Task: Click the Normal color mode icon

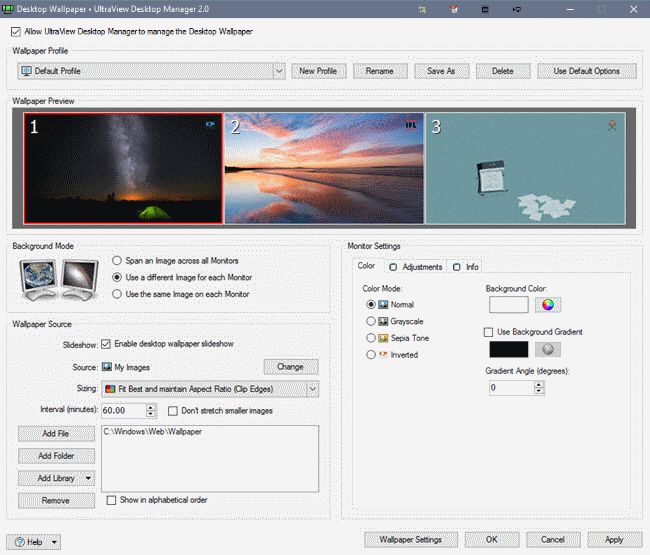Action: pyautogui.click(x=383, y=305)
